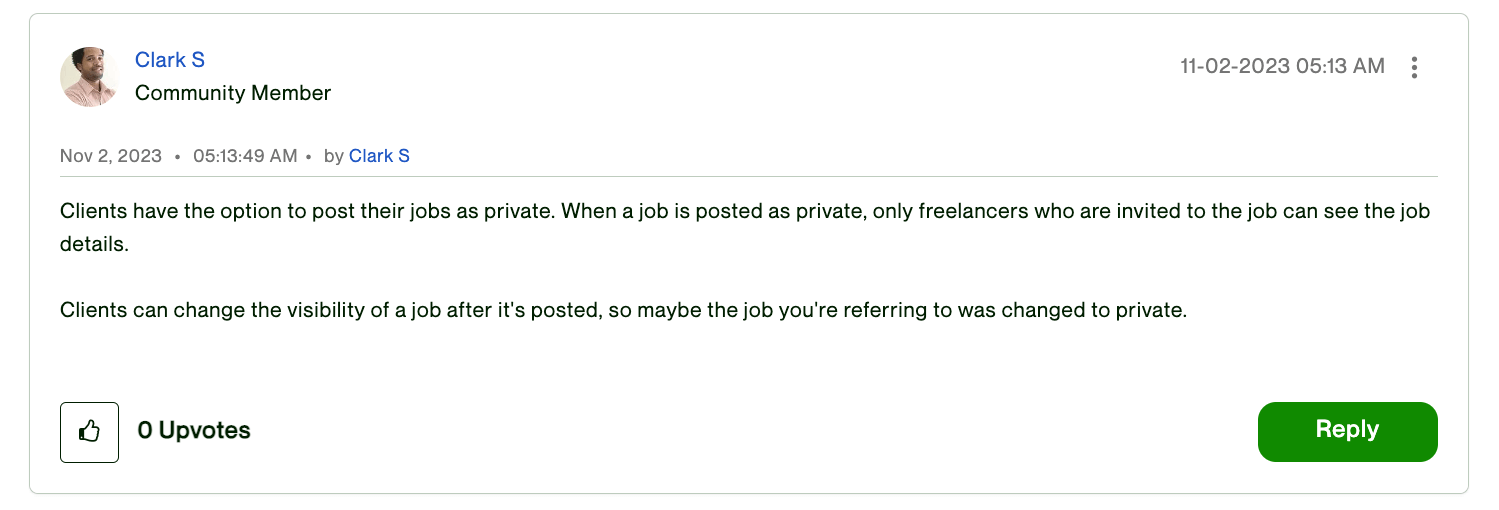The image size is (1499, 510).
Task: Click the empty area left of Reply
Action: pyautogui.click(x=750, y=432)
